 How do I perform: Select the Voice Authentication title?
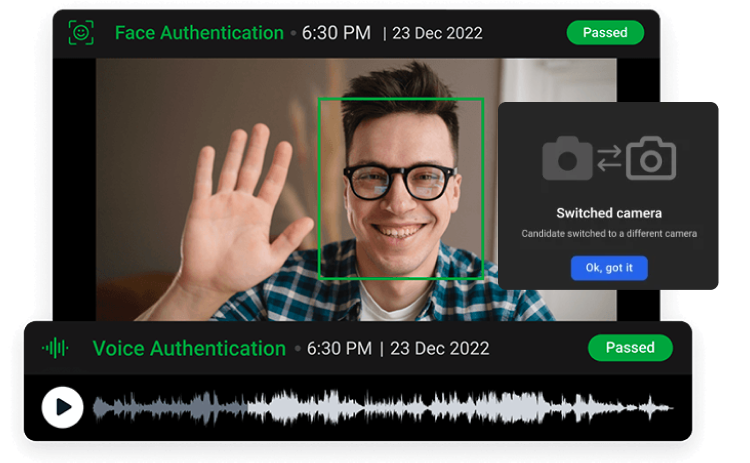tap(189, 348)
